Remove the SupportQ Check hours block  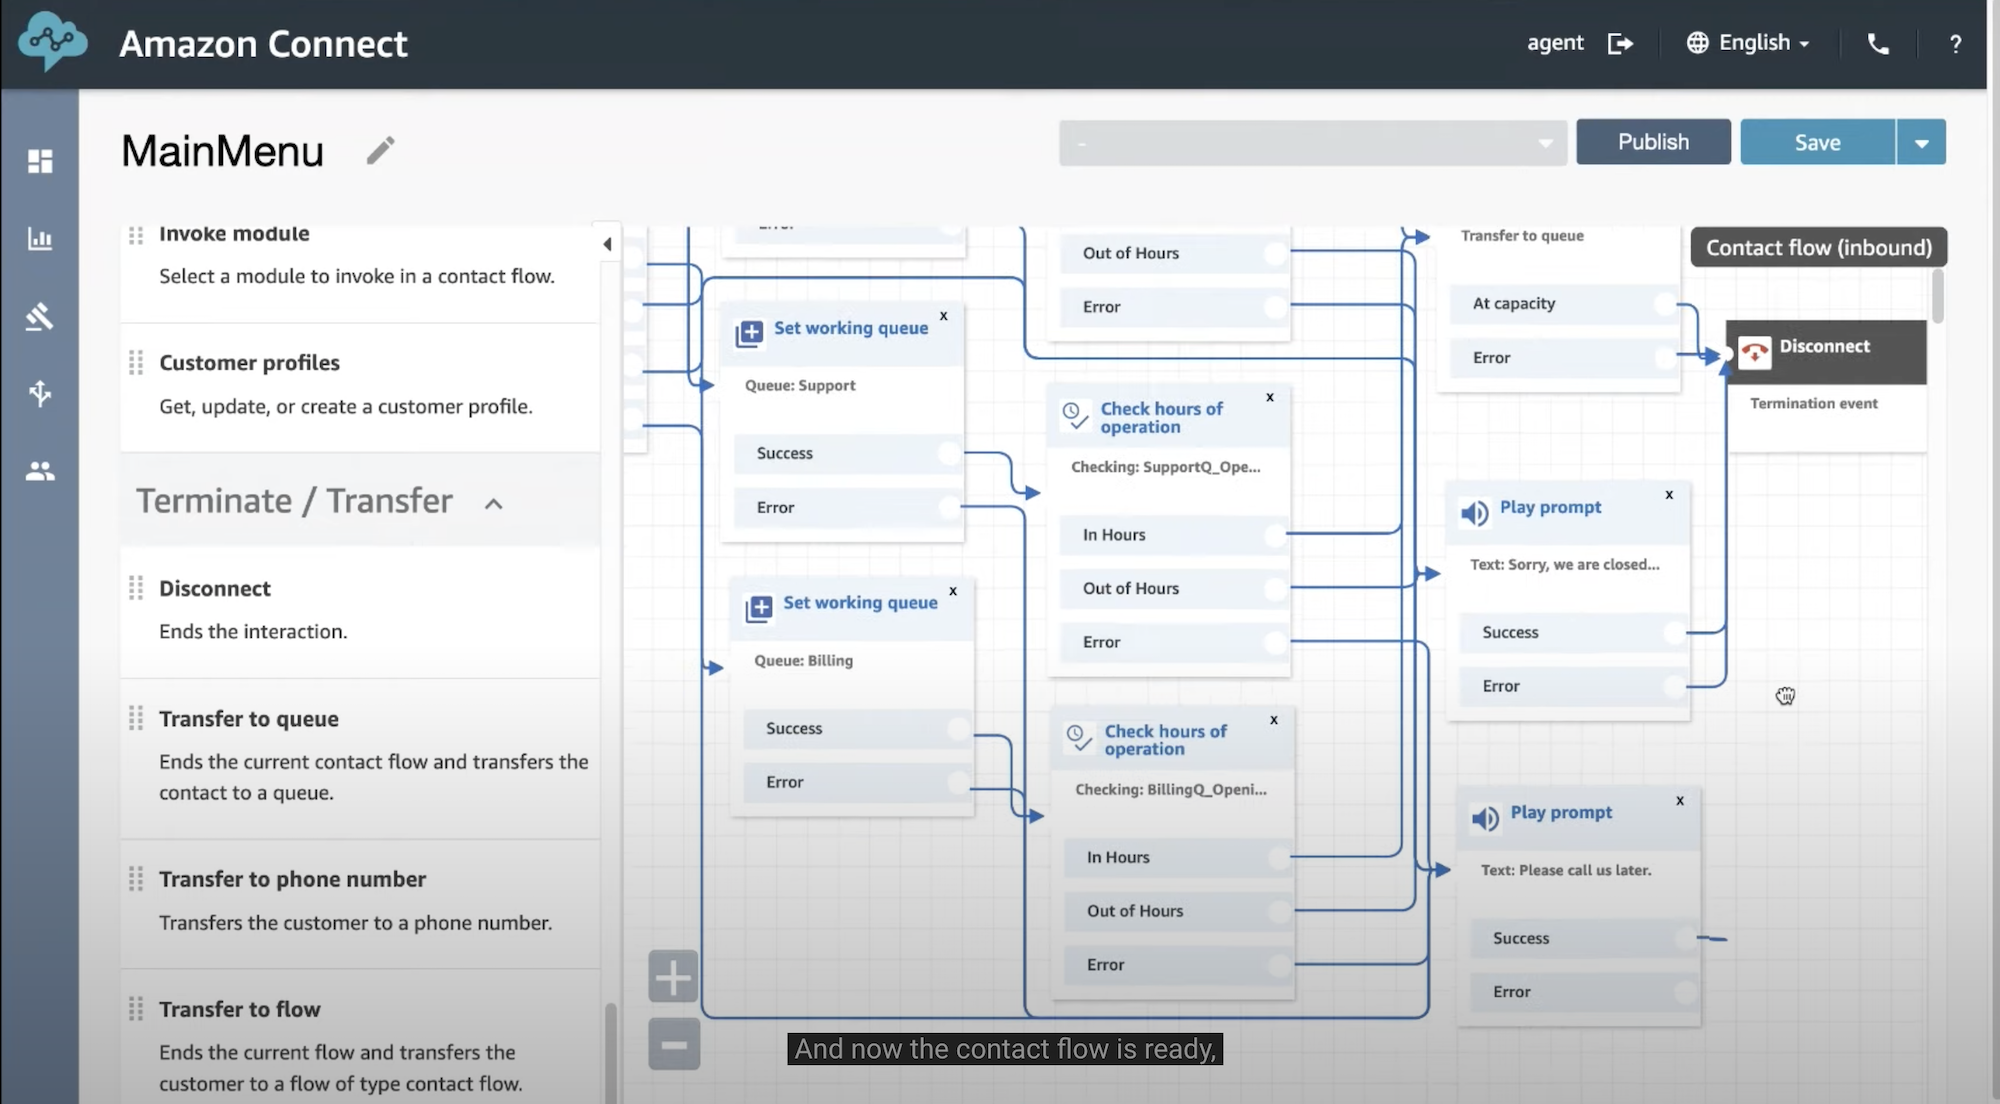coord(1270,397)
